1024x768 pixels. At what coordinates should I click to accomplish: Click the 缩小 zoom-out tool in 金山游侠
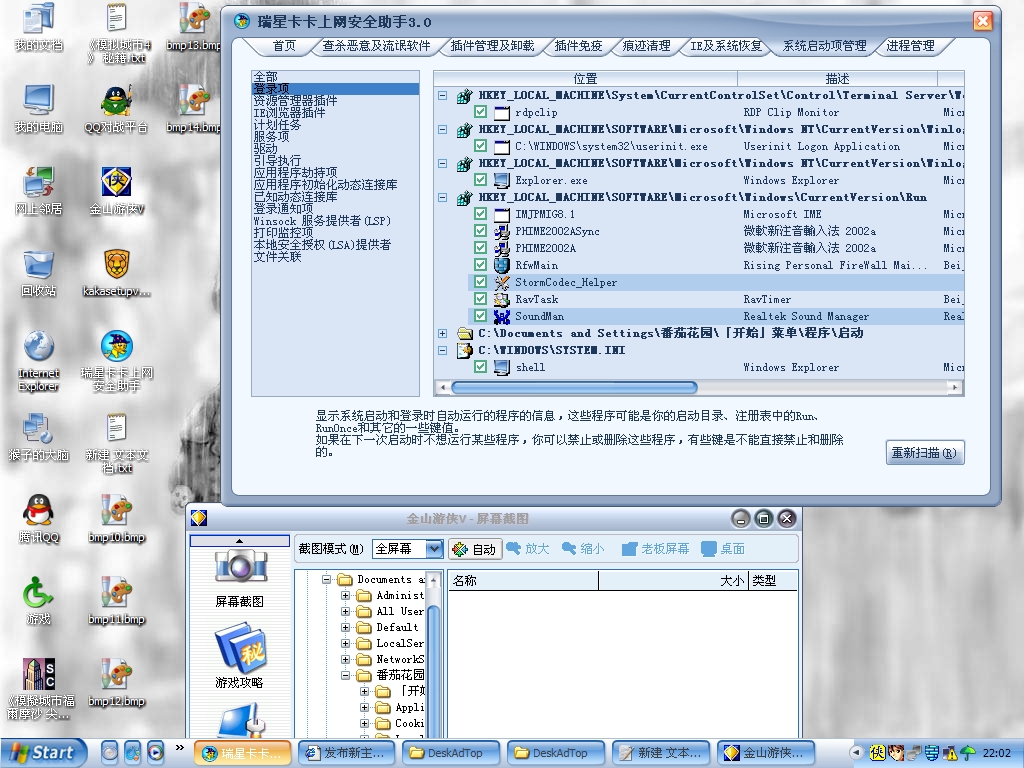[x=583, y=549]
